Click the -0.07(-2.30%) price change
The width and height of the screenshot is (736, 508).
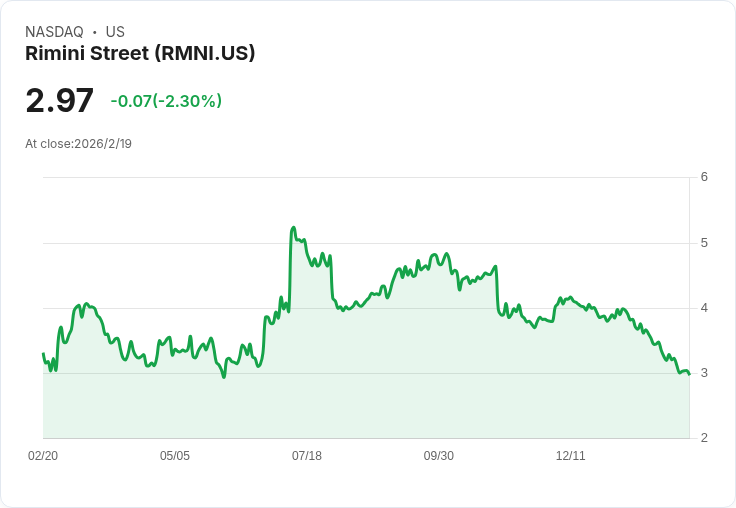(x=166, y=101)
